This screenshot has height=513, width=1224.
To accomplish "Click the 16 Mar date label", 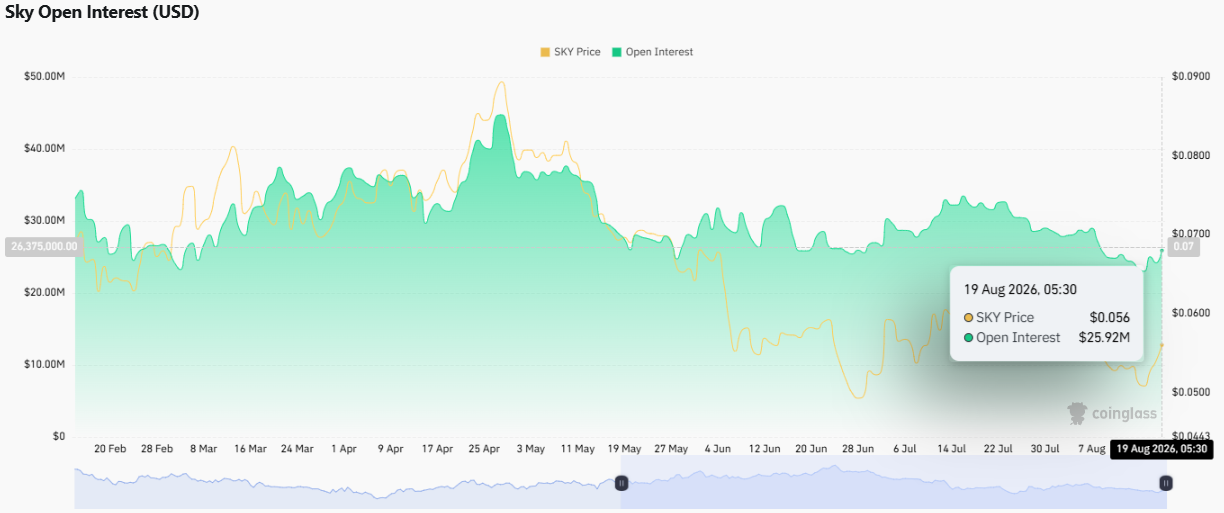I will 250,449.
